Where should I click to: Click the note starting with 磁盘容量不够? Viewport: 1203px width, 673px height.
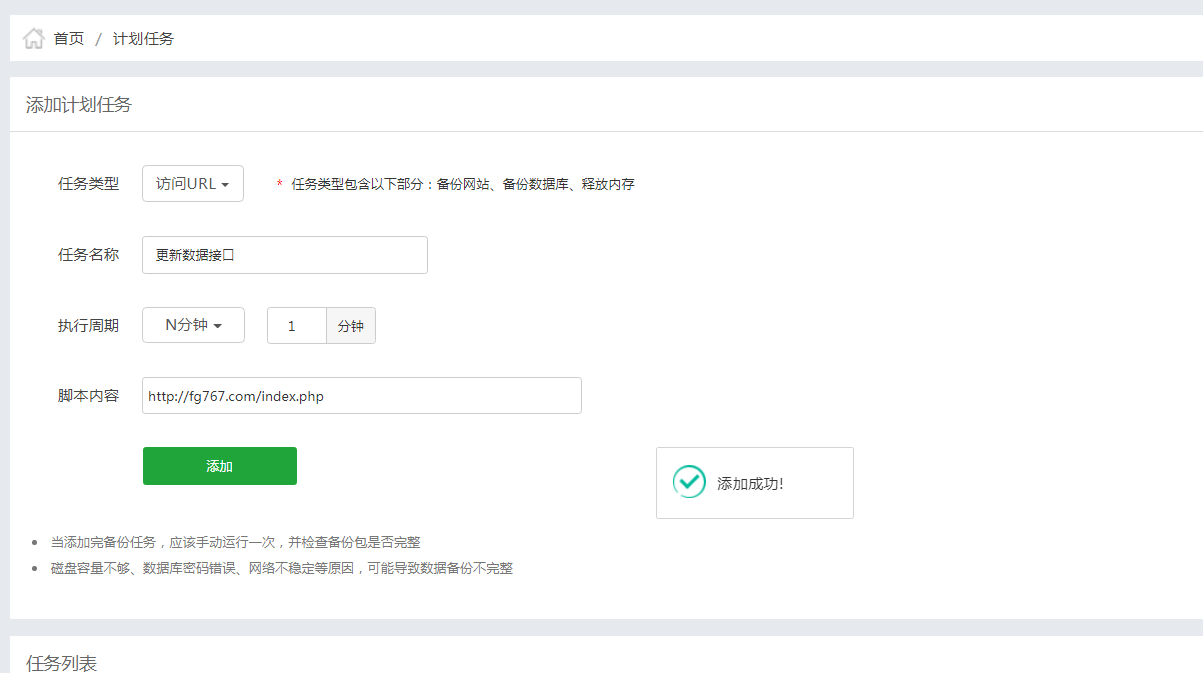[282, 568]
